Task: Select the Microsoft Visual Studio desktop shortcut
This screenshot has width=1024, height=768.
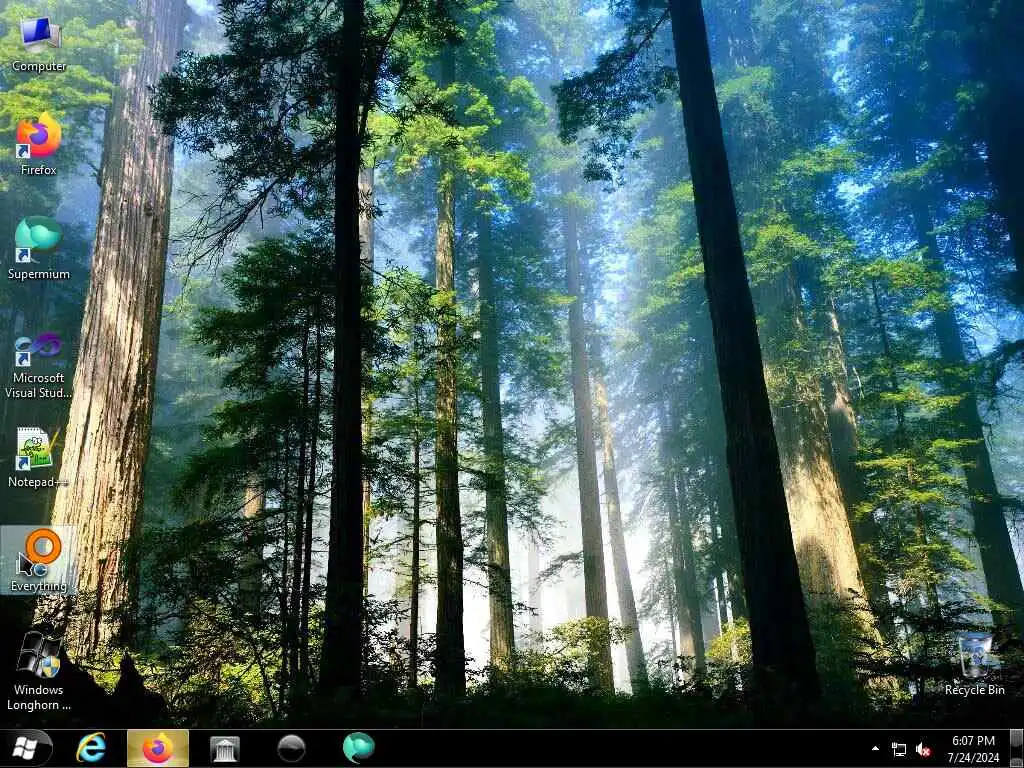Action: coord(39,366)
